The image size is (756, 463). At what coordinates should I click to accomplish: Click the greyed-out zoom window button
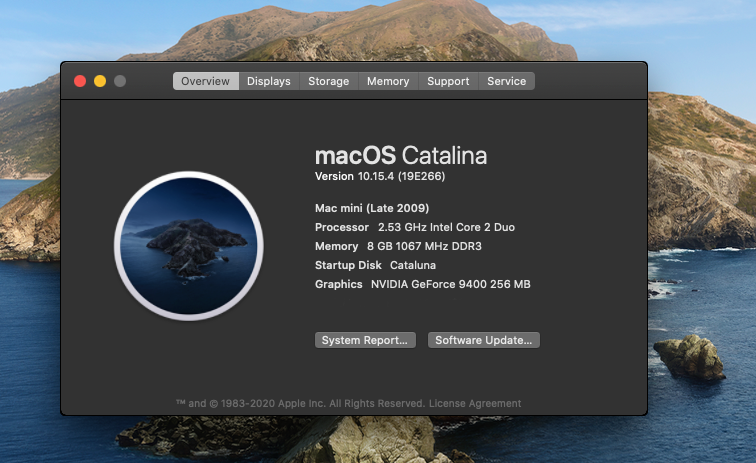[120, 81]
